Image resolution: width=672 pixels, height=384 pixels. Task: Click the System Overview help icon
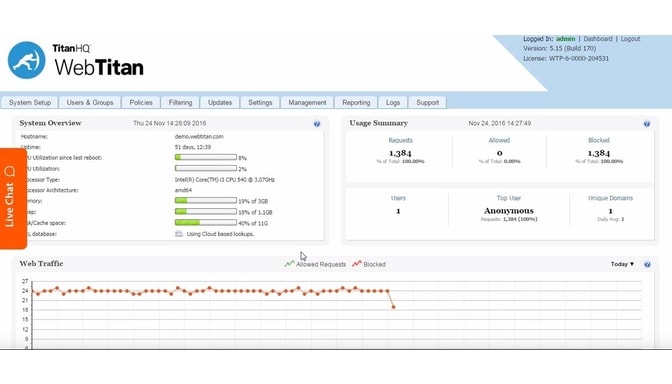[x=317, y=124]
